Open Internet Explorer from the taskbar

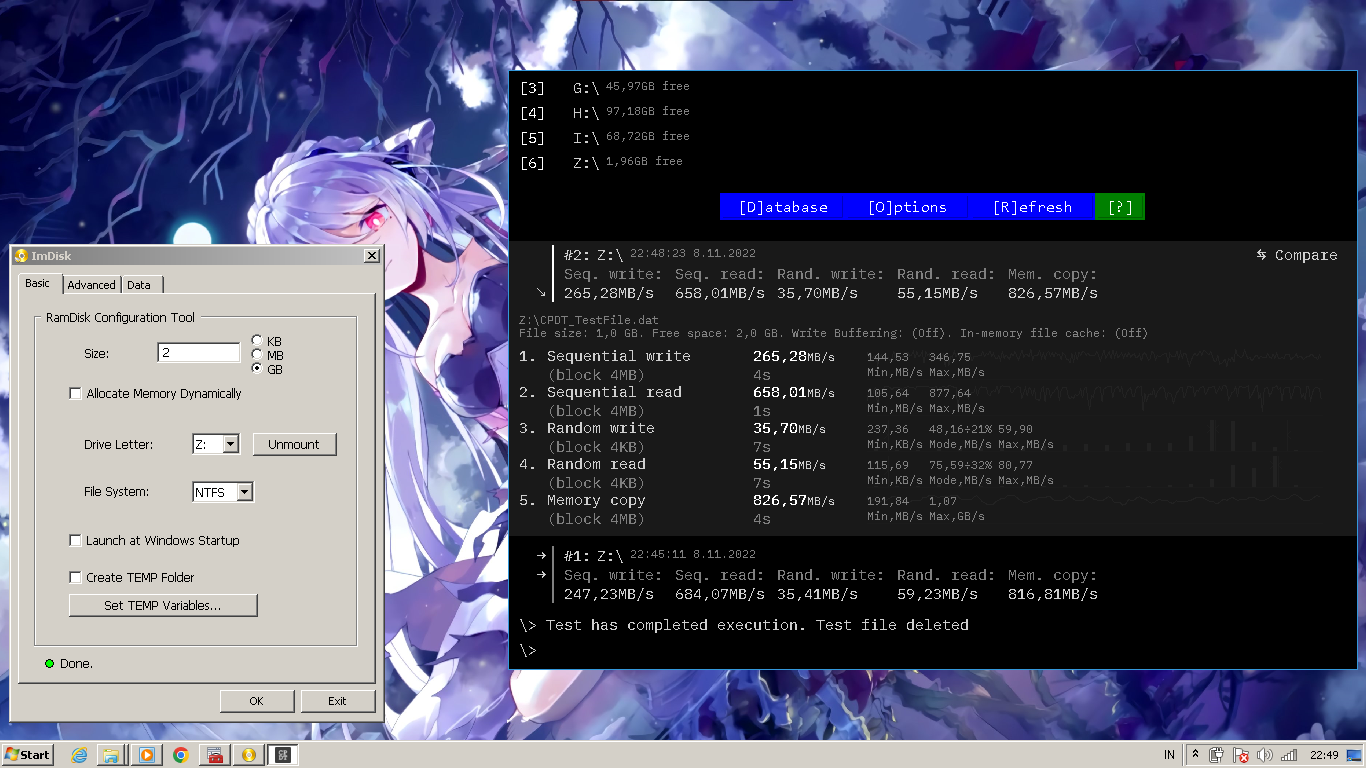79,755
